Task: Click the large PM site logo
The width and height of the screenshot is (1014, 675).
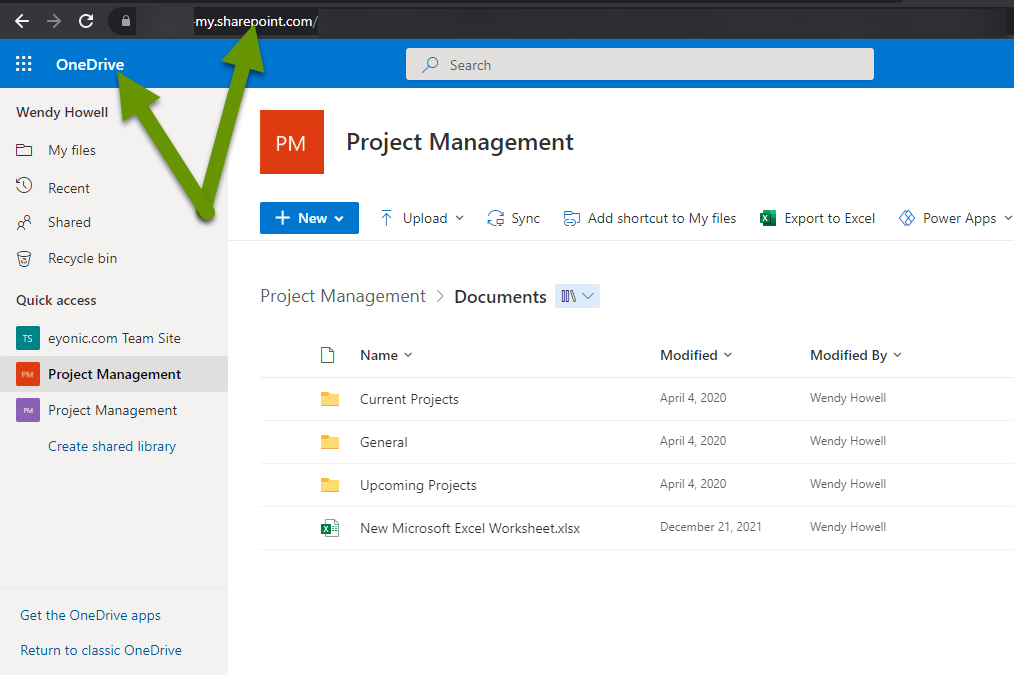Action: click(x=292, y=142)
